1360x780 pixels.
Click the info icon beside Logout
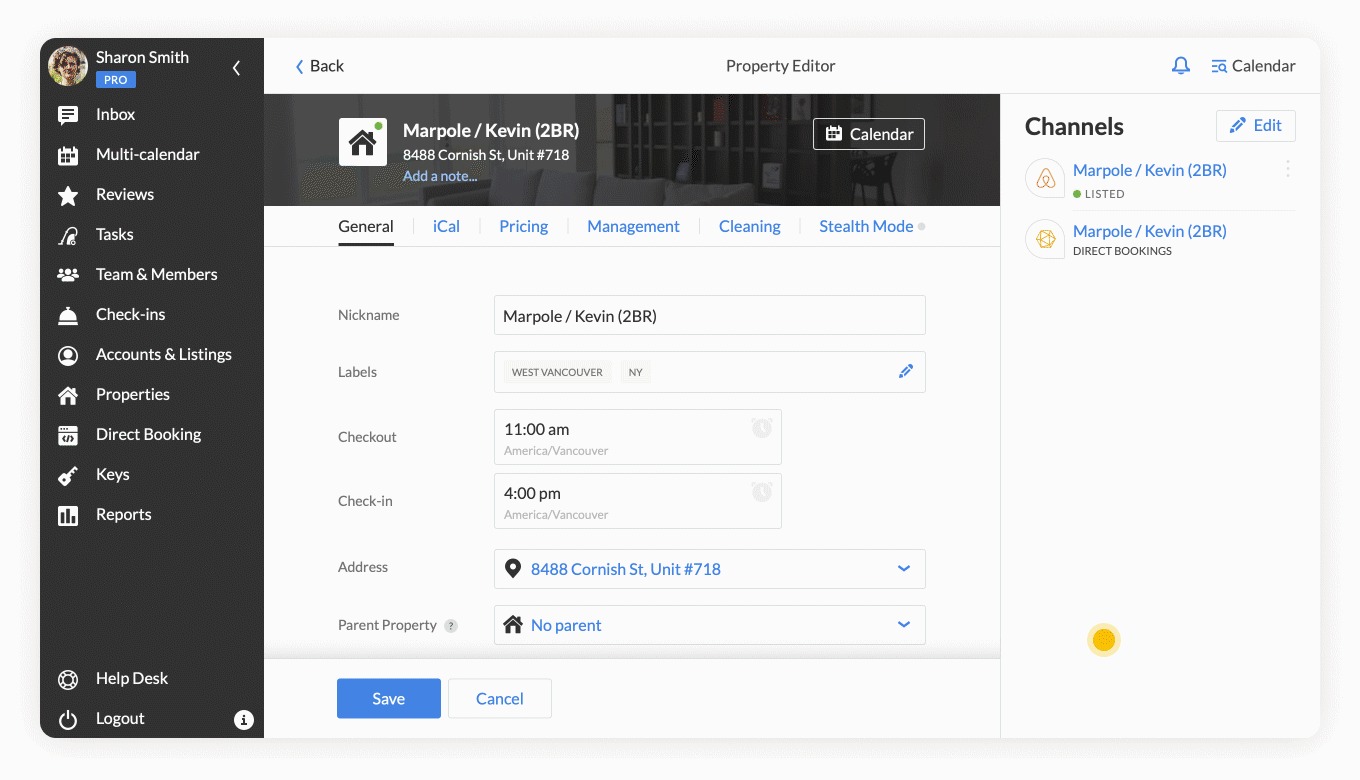[x=243, y=719]
